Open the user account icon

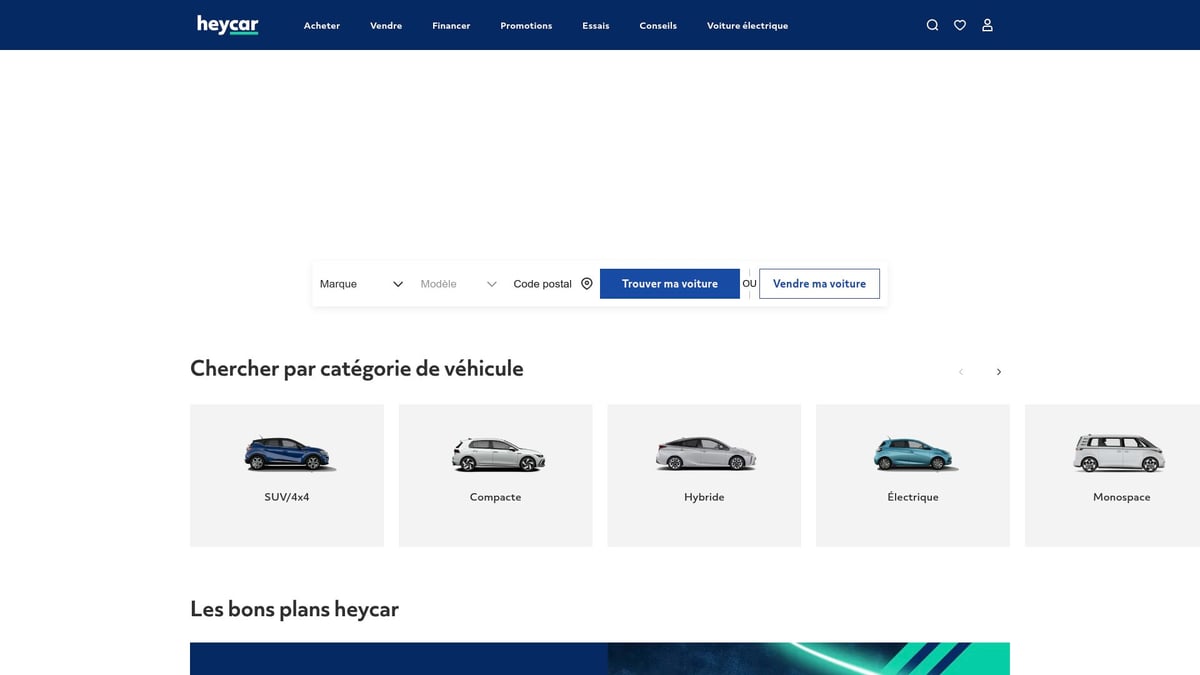pos(987,25)
